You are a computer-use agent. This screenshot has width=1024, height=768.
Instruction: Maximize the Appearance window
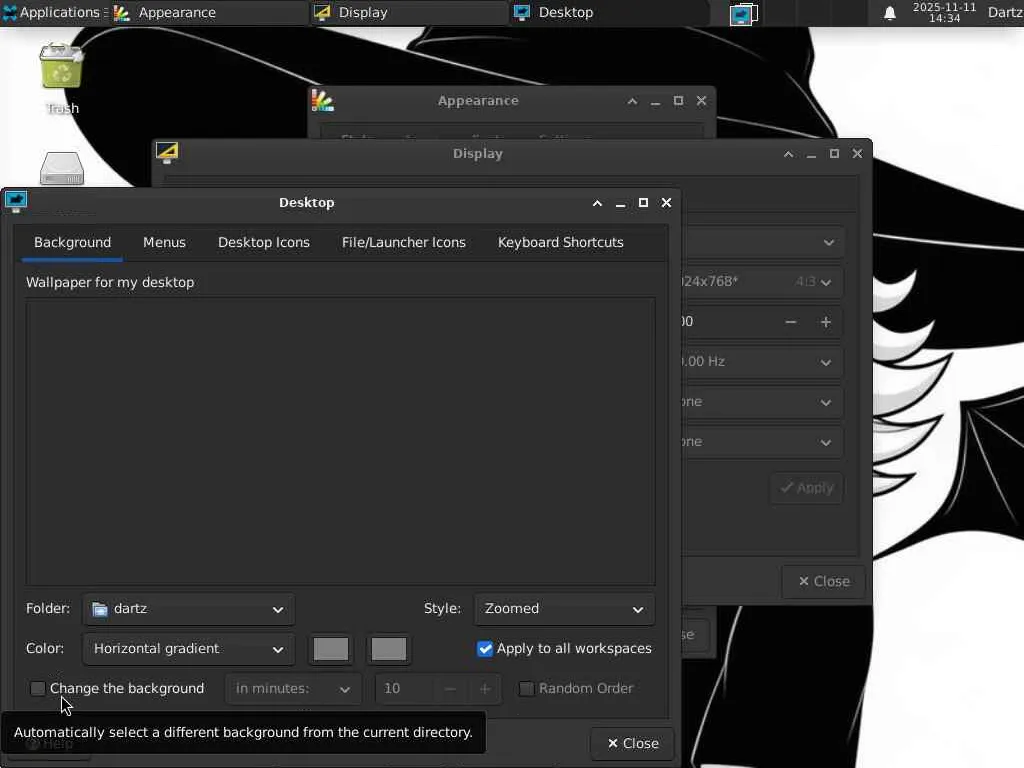coord(679,101)
